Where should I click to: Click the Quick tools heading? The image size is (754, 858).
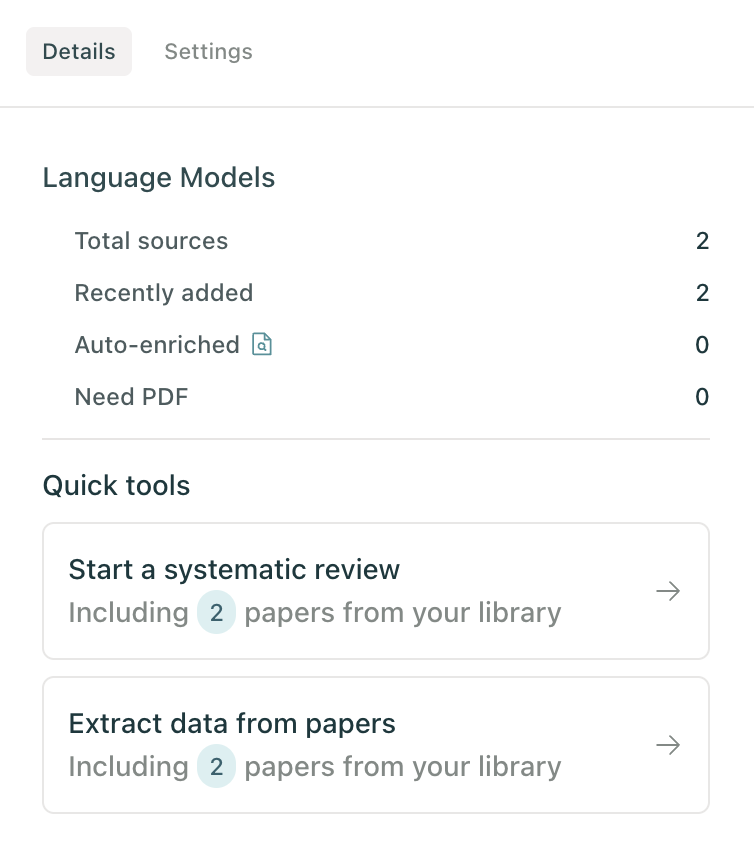pyautogui.click(x=116, y=485)
